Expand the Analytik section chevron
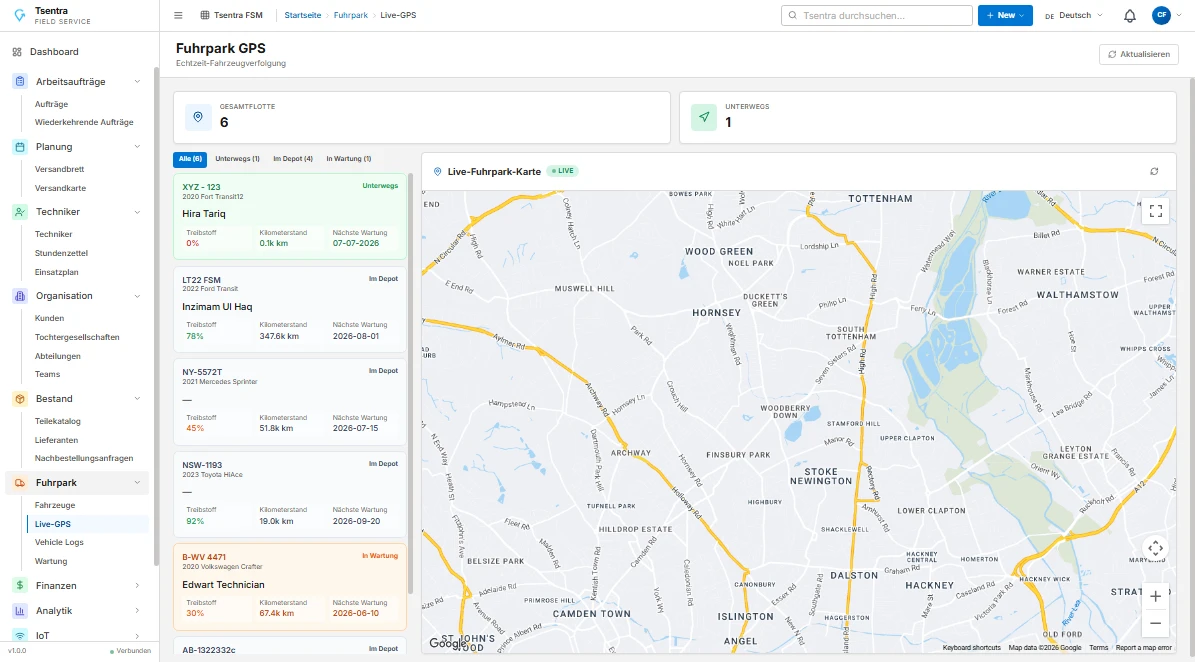Viewport: 1195px width, 662px height. 137,611
